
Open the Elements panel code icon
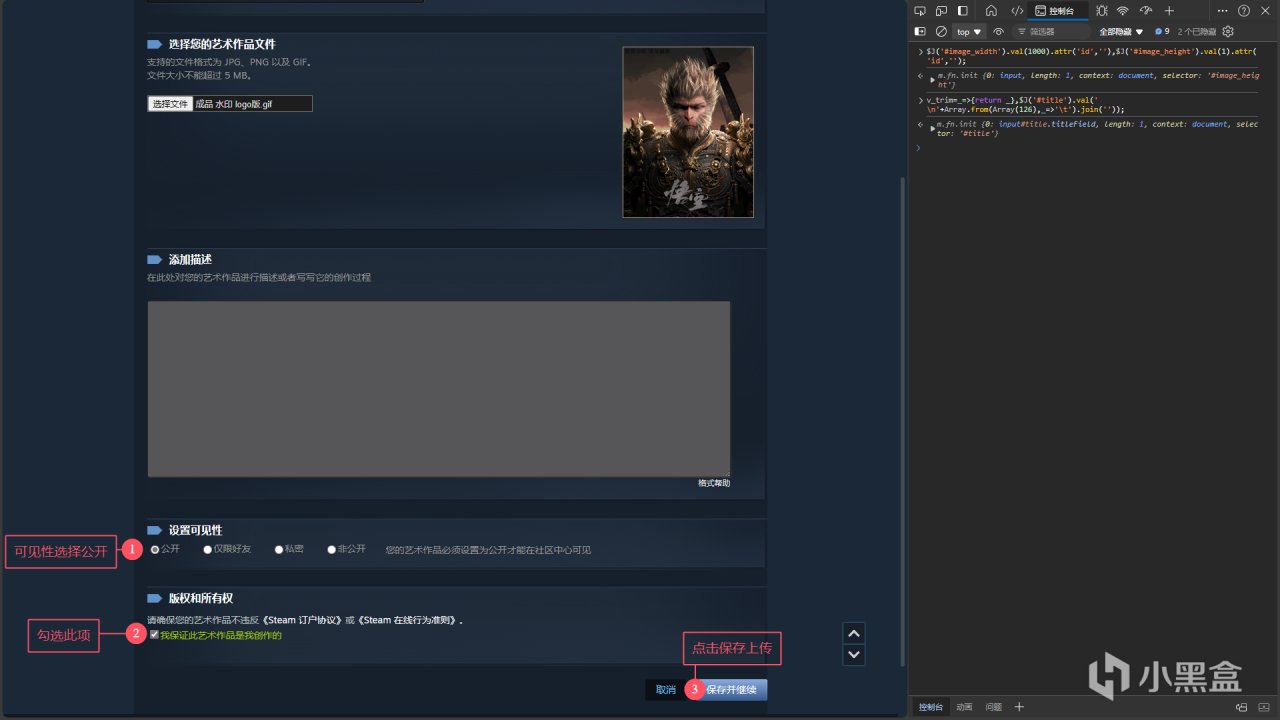pyautogui.click(x=1017, y=11)
